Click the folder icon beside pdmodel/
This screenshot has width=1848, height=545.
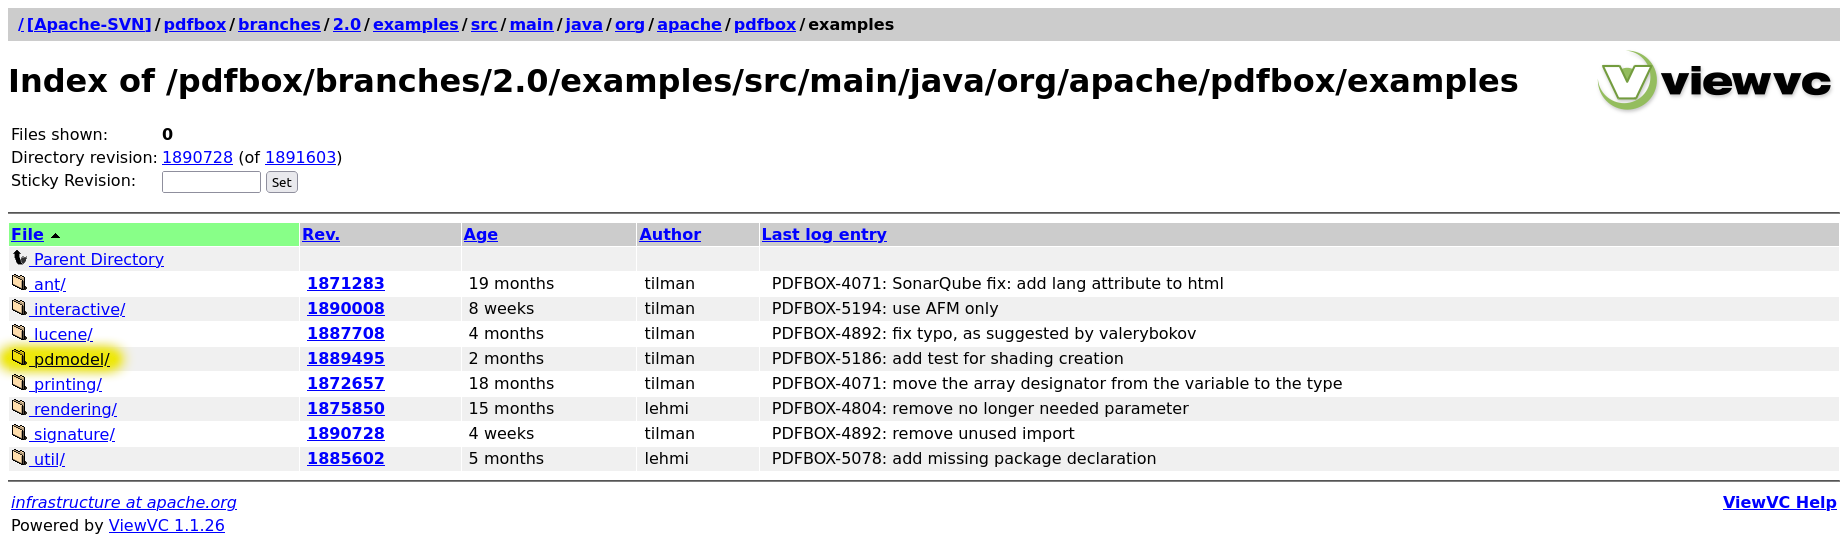tap(19, 358)
